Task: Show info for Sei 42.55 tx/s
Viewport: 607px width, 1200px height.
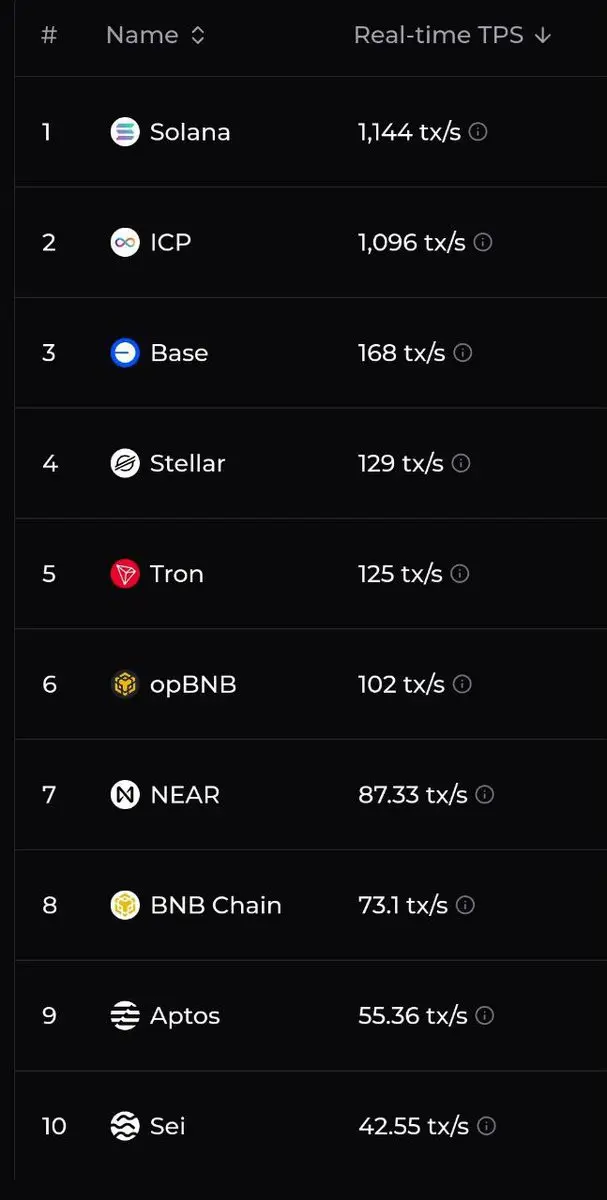Action: point(486,1126)
